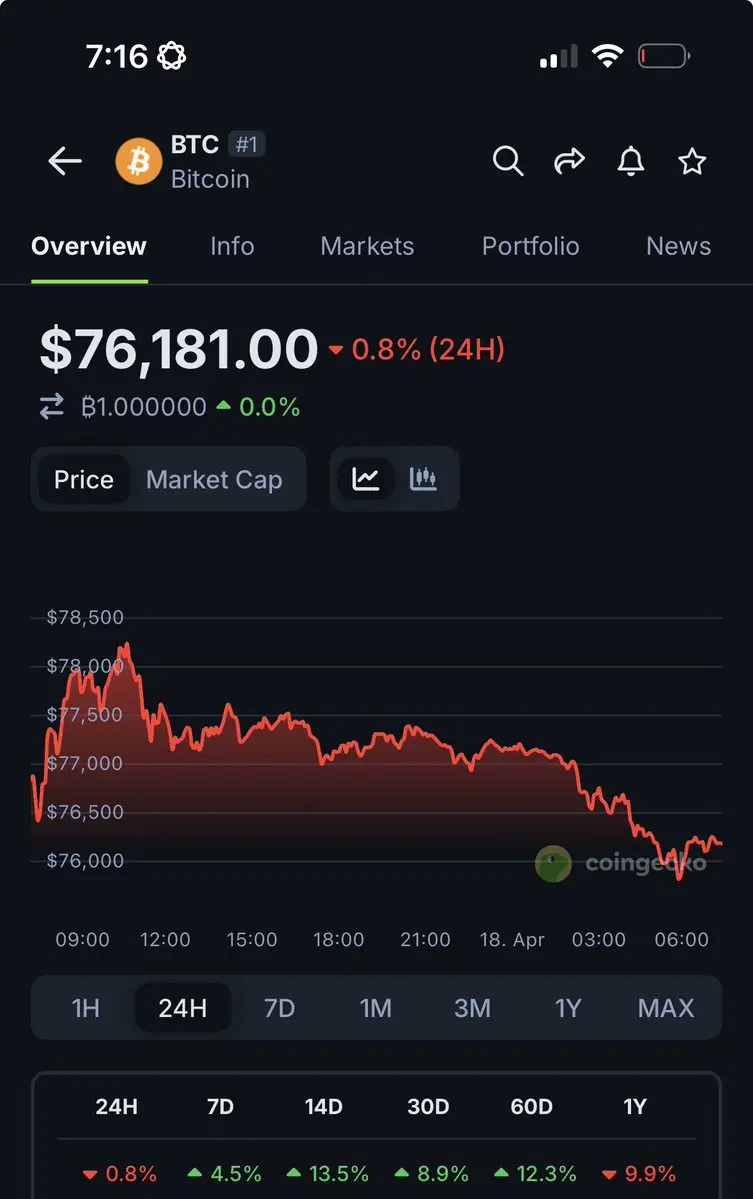Tap the 30D column in performance table
This screenshot has height=1199, width=753.
tap(428, 1107)
